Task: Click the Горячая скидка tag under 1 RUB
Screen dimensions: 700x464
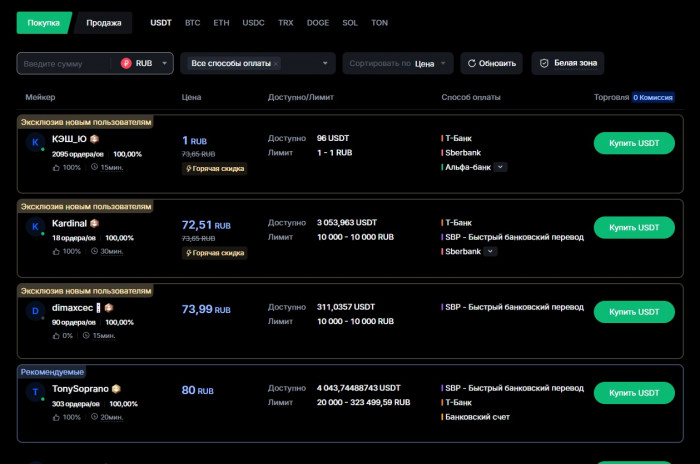Action: pos(215,169)
